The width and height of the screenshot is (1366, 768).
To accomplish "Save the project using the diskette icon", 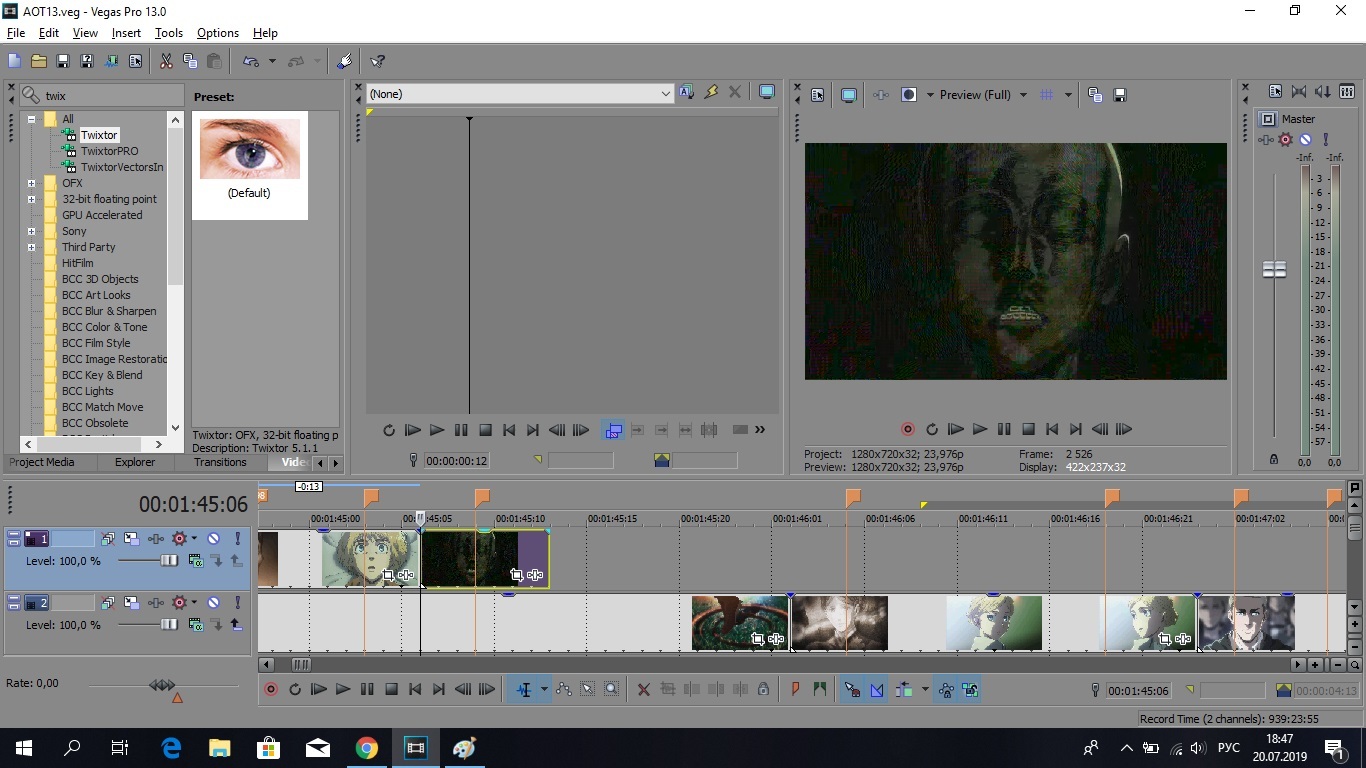I will pos(63,61).
